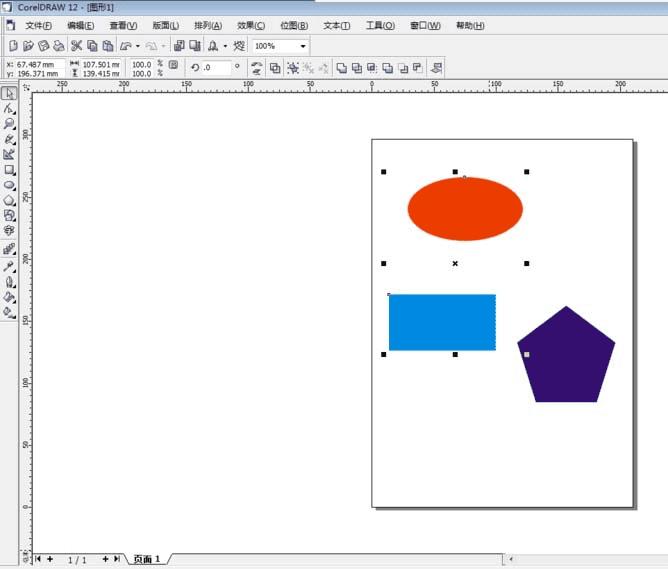Click the add page plus button

[50, 559]
